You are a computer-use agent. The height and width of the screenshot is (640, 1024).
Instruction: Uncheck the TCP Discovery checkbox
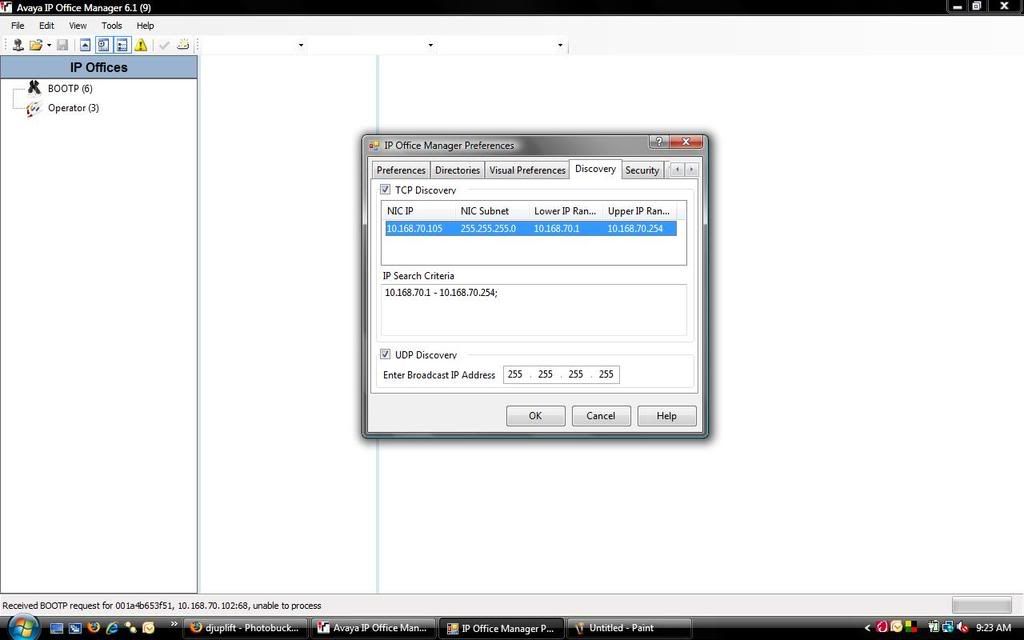[385, 189]
